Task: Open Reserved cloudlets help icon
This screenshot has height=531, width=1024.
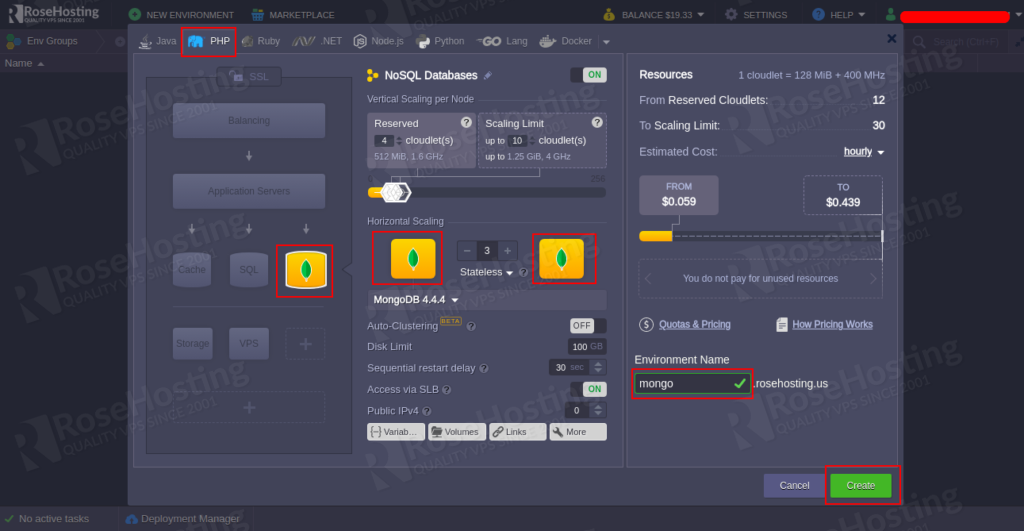Action: click(466, 122)
